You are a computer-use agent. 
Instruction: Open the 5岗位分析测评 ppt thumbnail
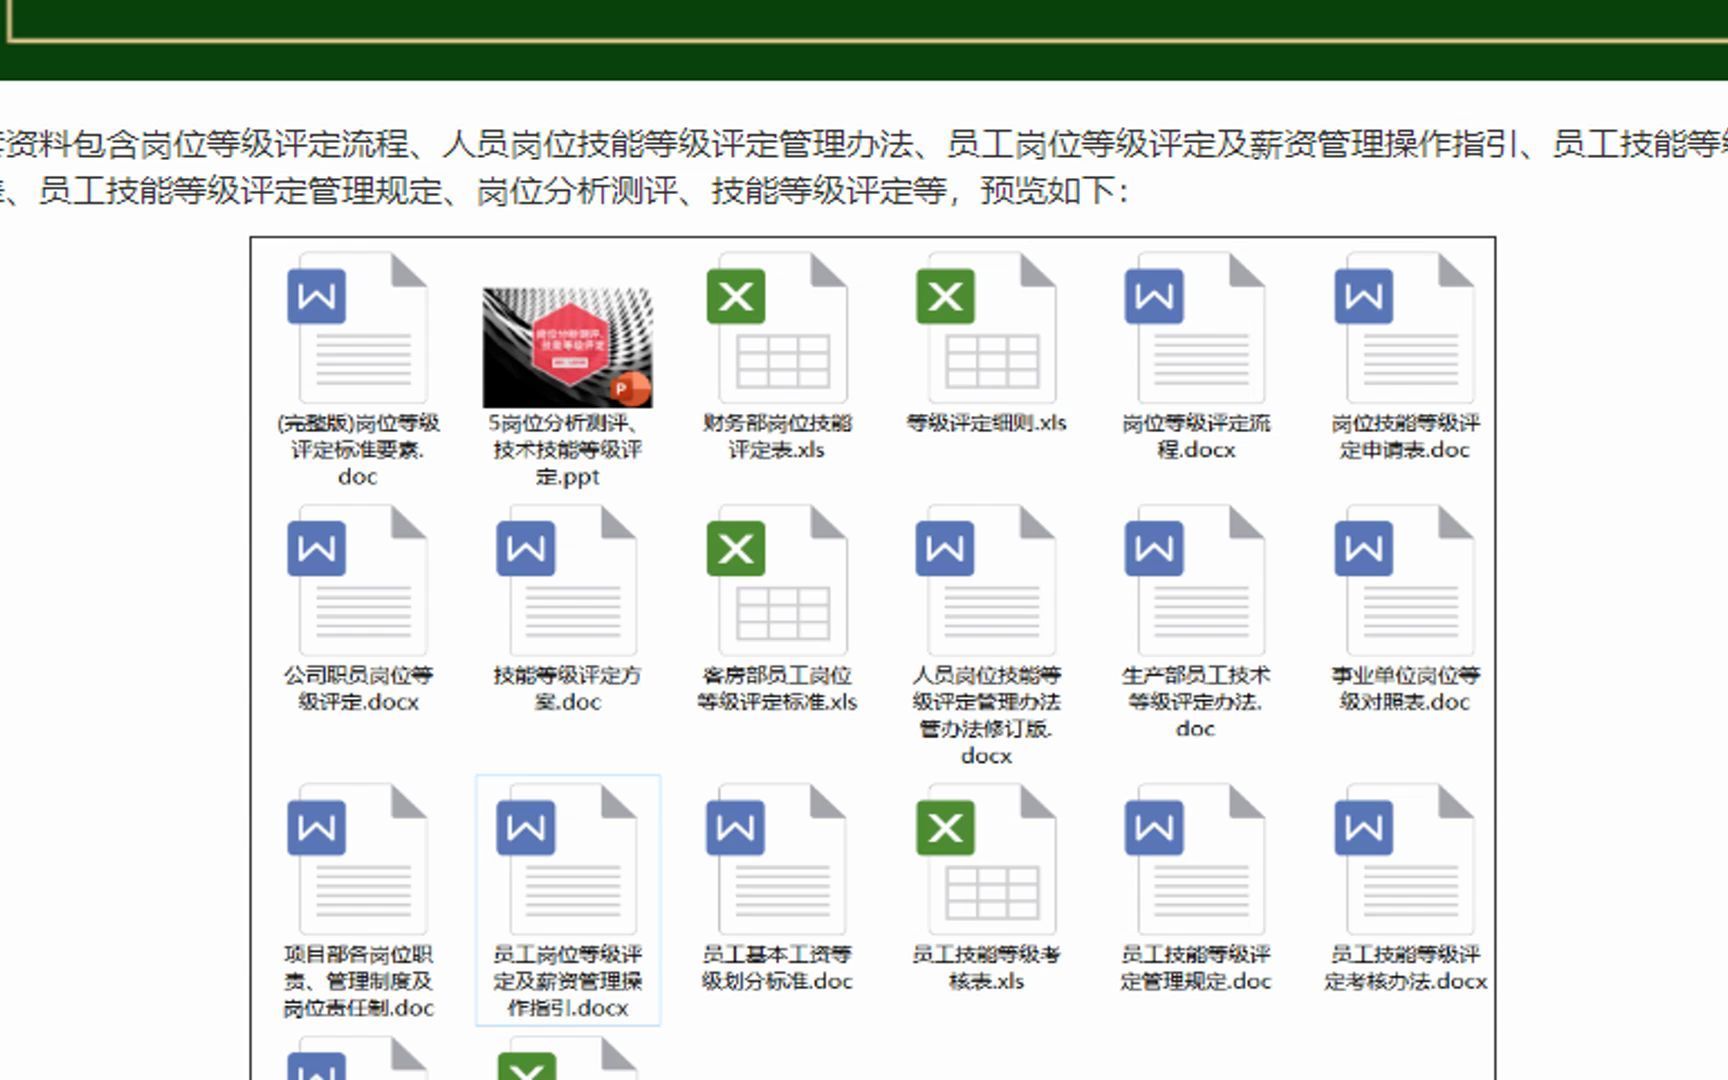[x=567, y=347]
